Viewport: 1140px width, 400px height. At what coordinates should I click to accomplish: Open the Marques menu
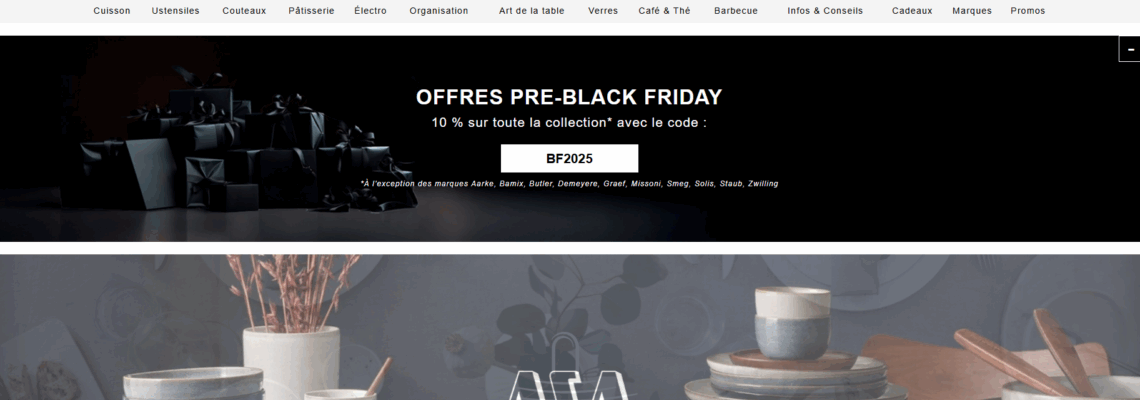pos(972,11)
